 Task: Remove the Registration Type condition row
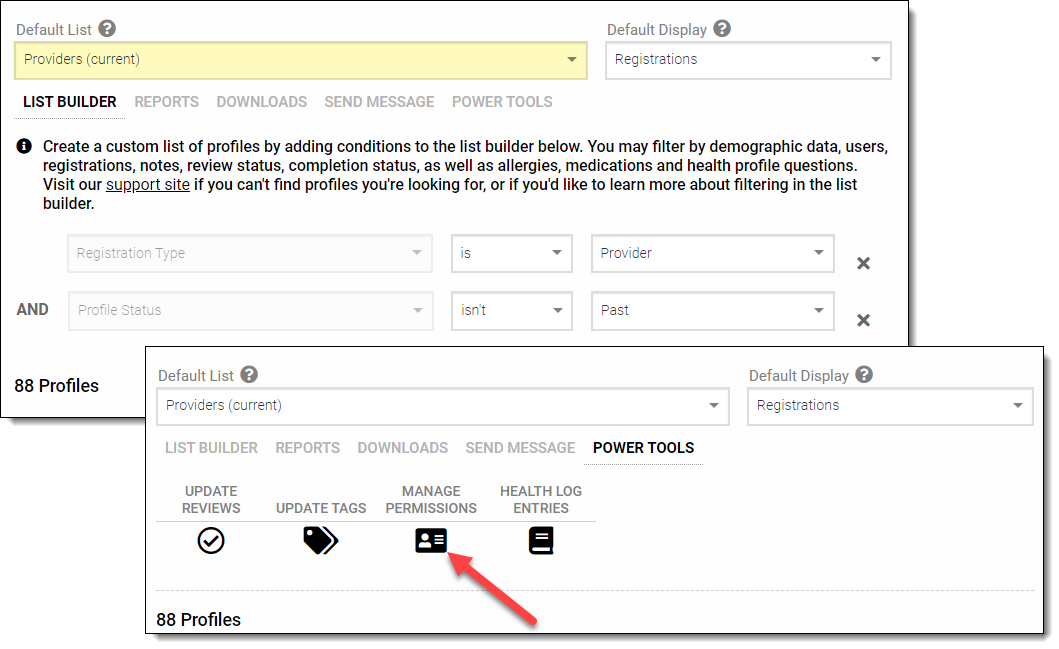[863, 263]
